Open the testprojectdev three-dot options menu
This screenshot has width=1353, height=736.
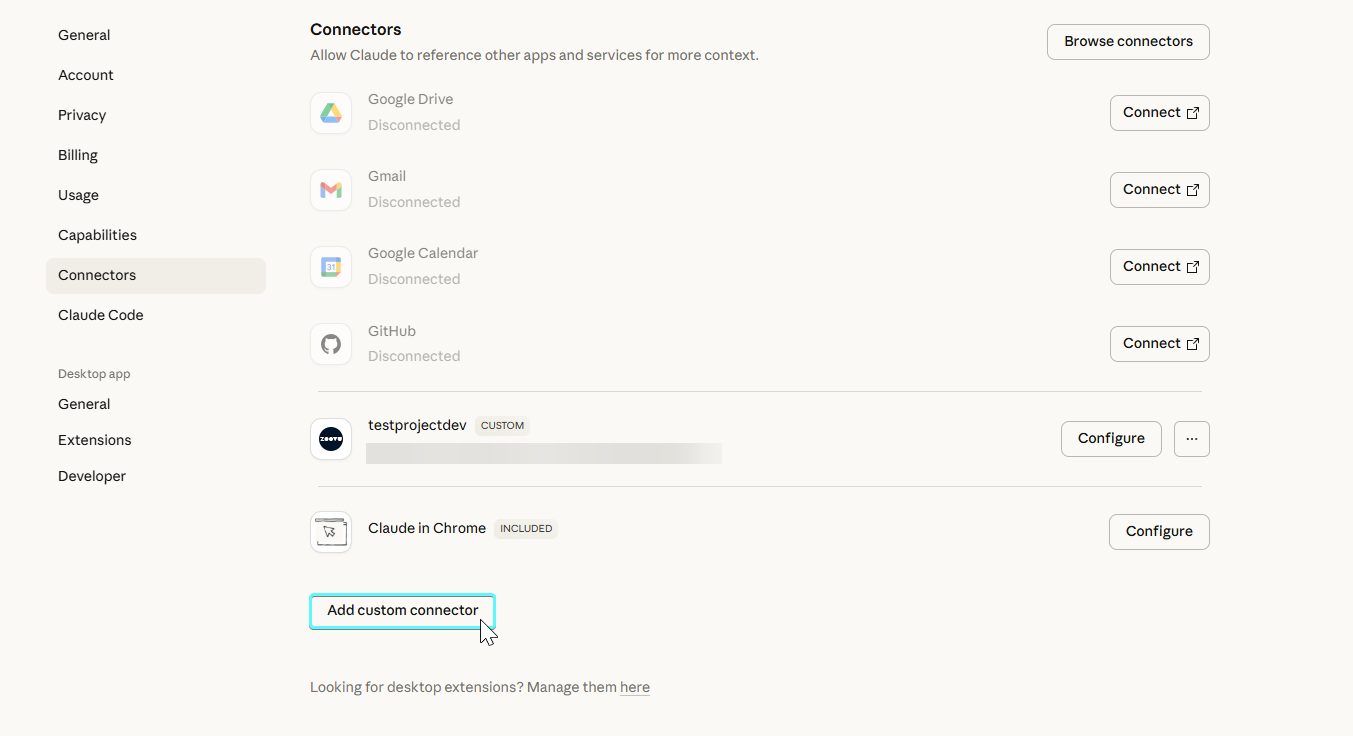pos(1191,439)
